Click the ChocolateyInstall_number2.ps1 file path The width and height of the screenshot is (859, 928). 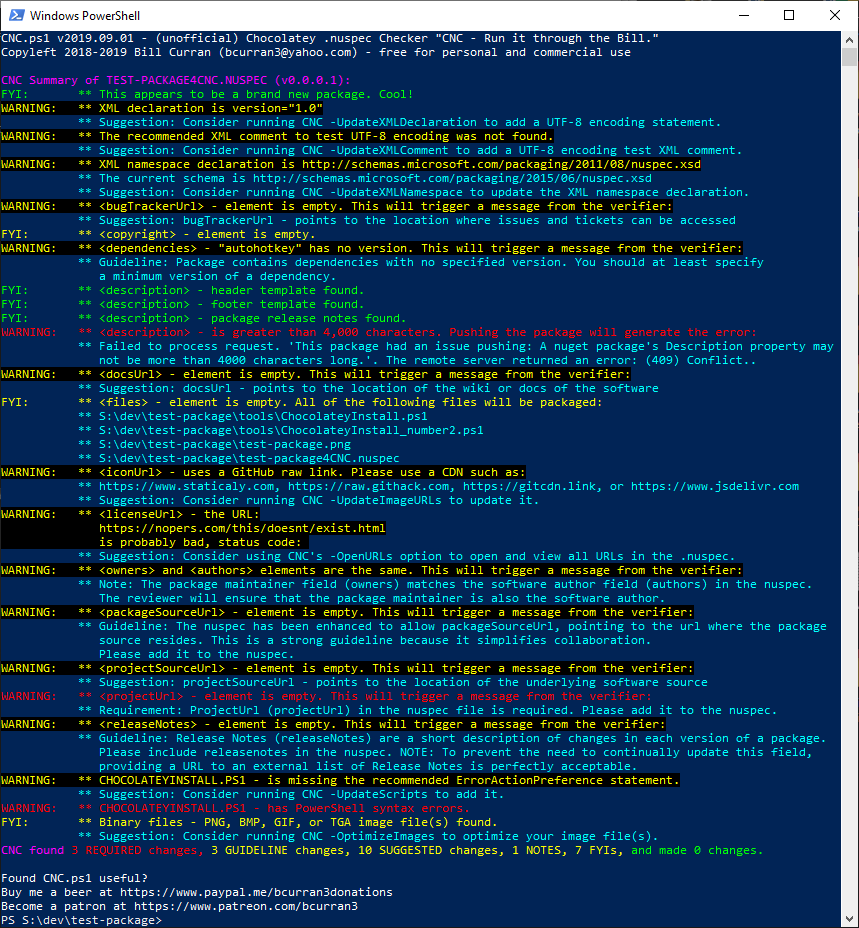[x=291, y=430]
